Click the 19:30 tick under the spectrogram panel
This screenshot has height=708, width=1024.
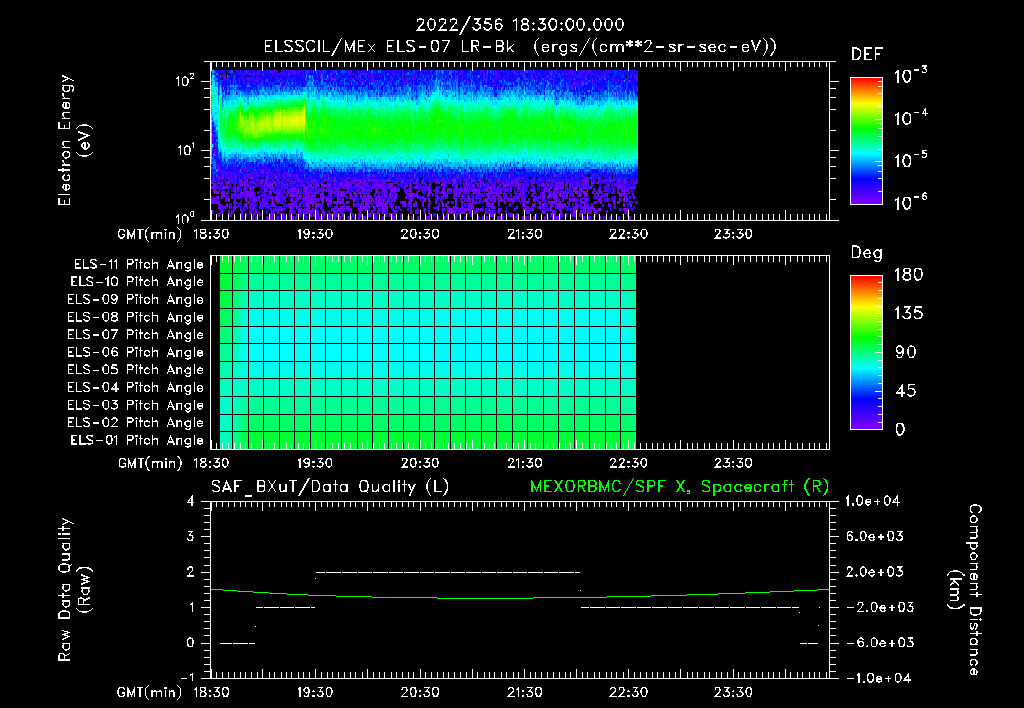[x=315, y=234]
